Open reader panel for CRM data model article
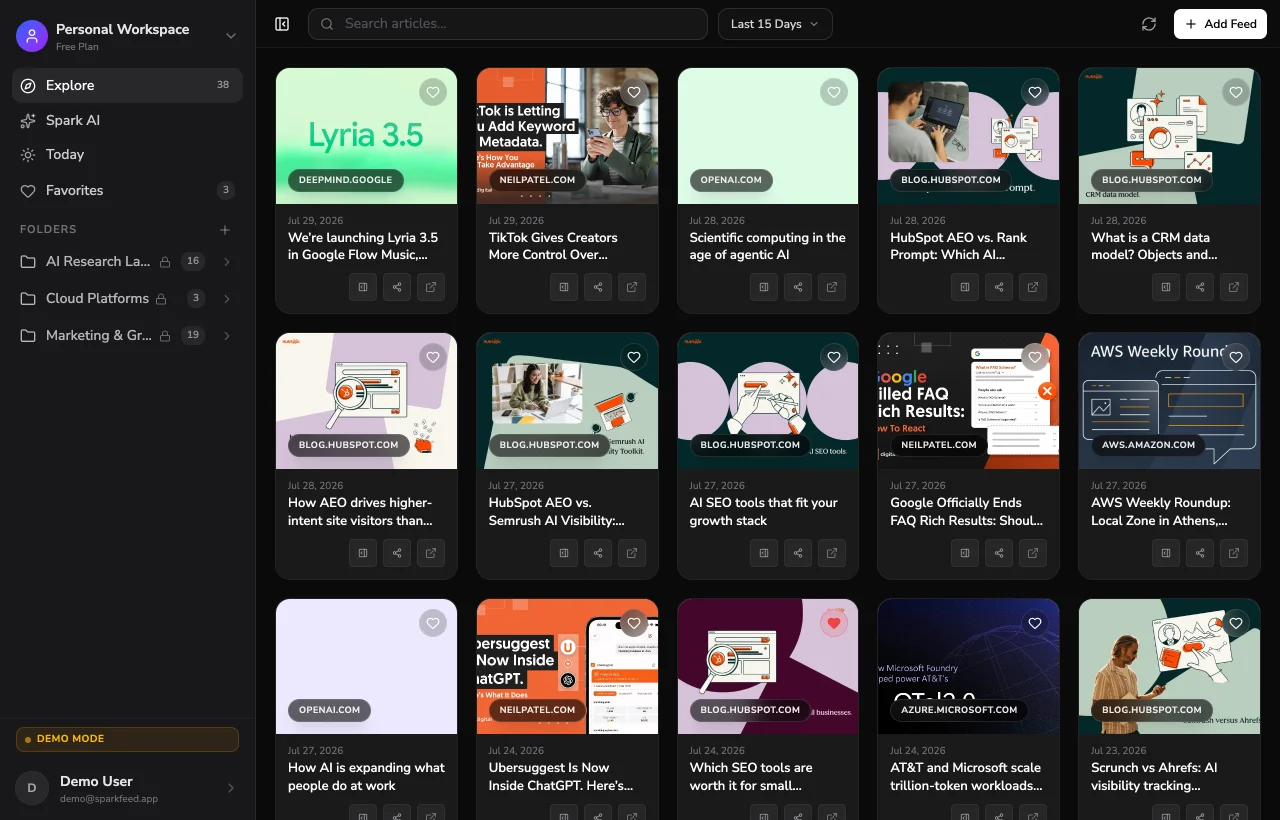The height and width of the screenshot is (820, 1280). [1166, 287]
